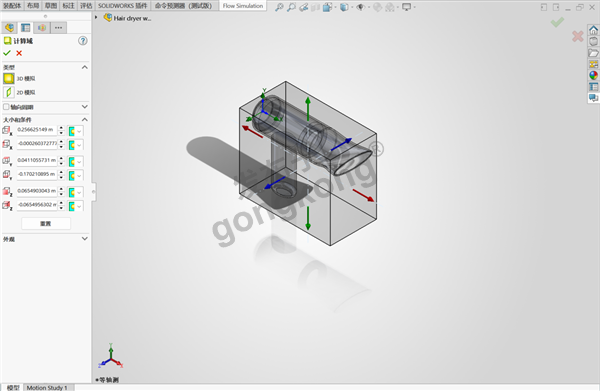Open SOLIDWORKS Resources home icon
Screen dimensions: 600x391
tap(593, 30)
